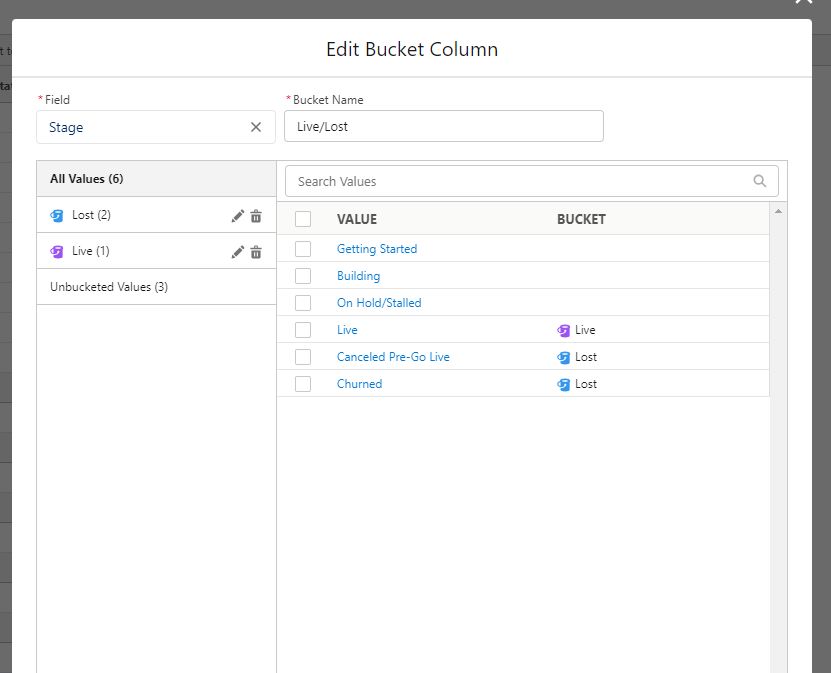
Task: Tick the Getting Started checkbox
Action: point(303,249)
